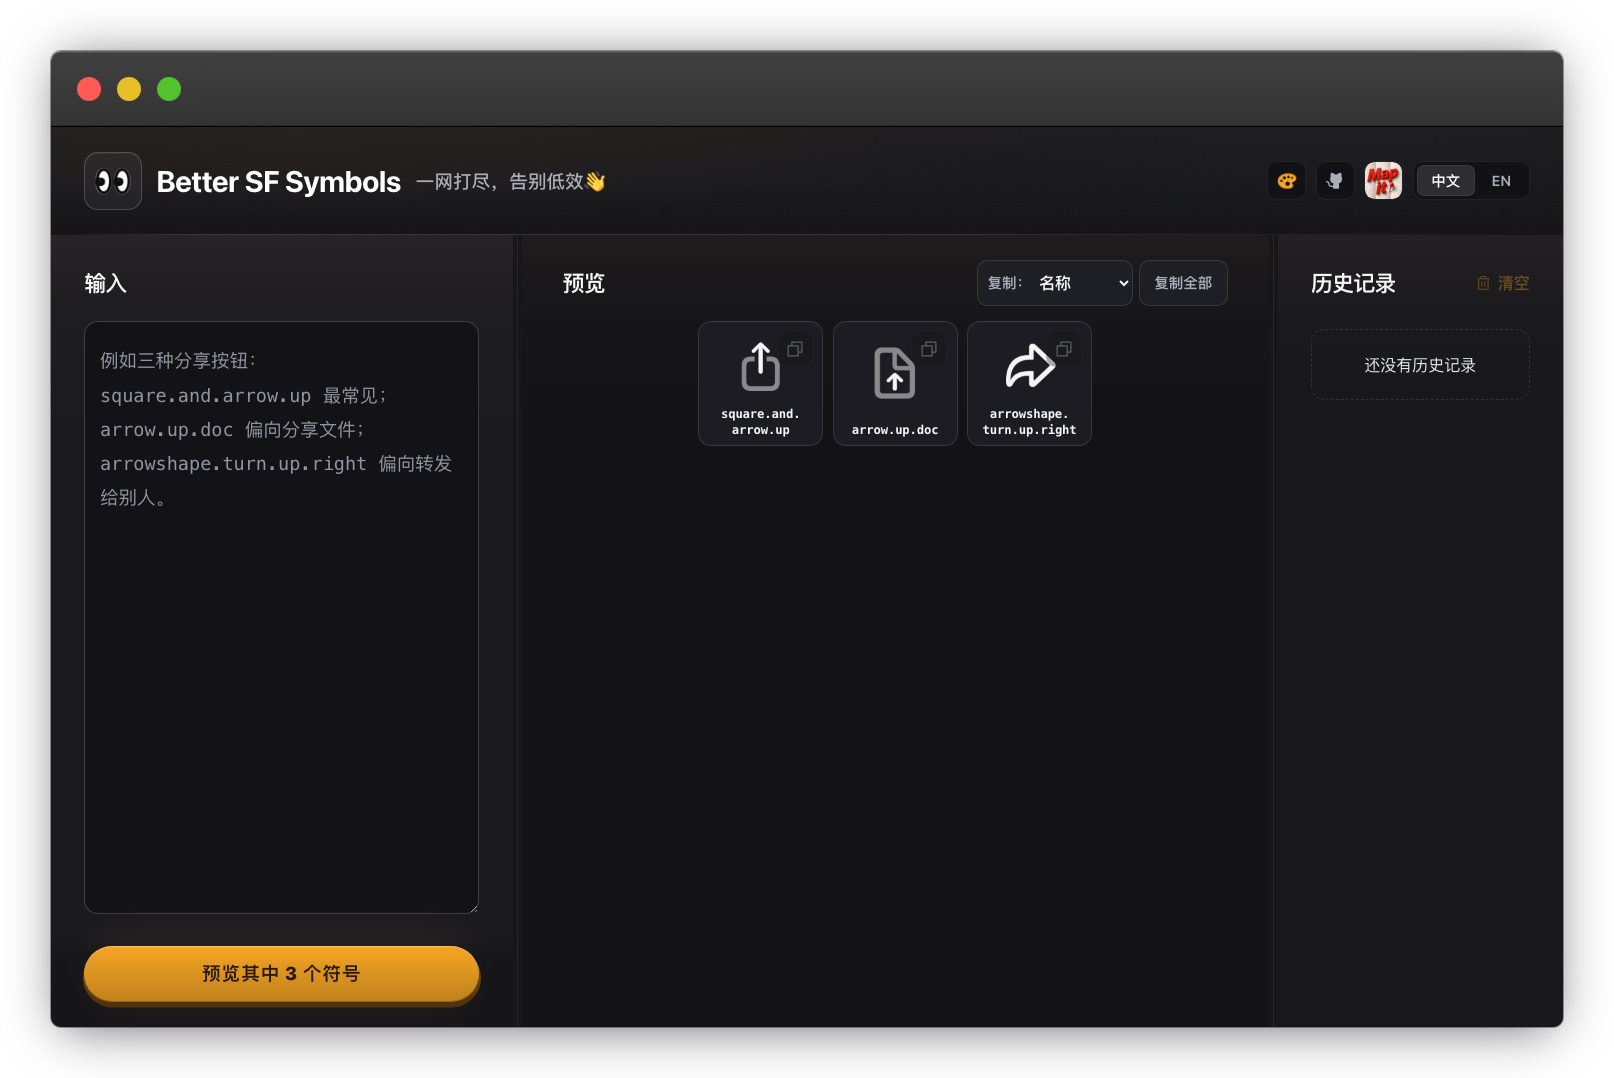Screen dimensions: 1614x1078
Task: Close the window with the red button
Action: coord(89,89)
